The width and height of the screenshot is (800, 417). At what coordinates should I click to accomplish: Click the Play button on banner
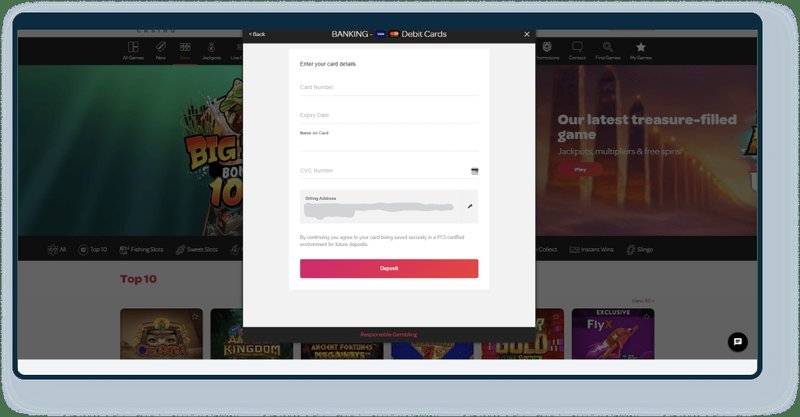(580, 169)
